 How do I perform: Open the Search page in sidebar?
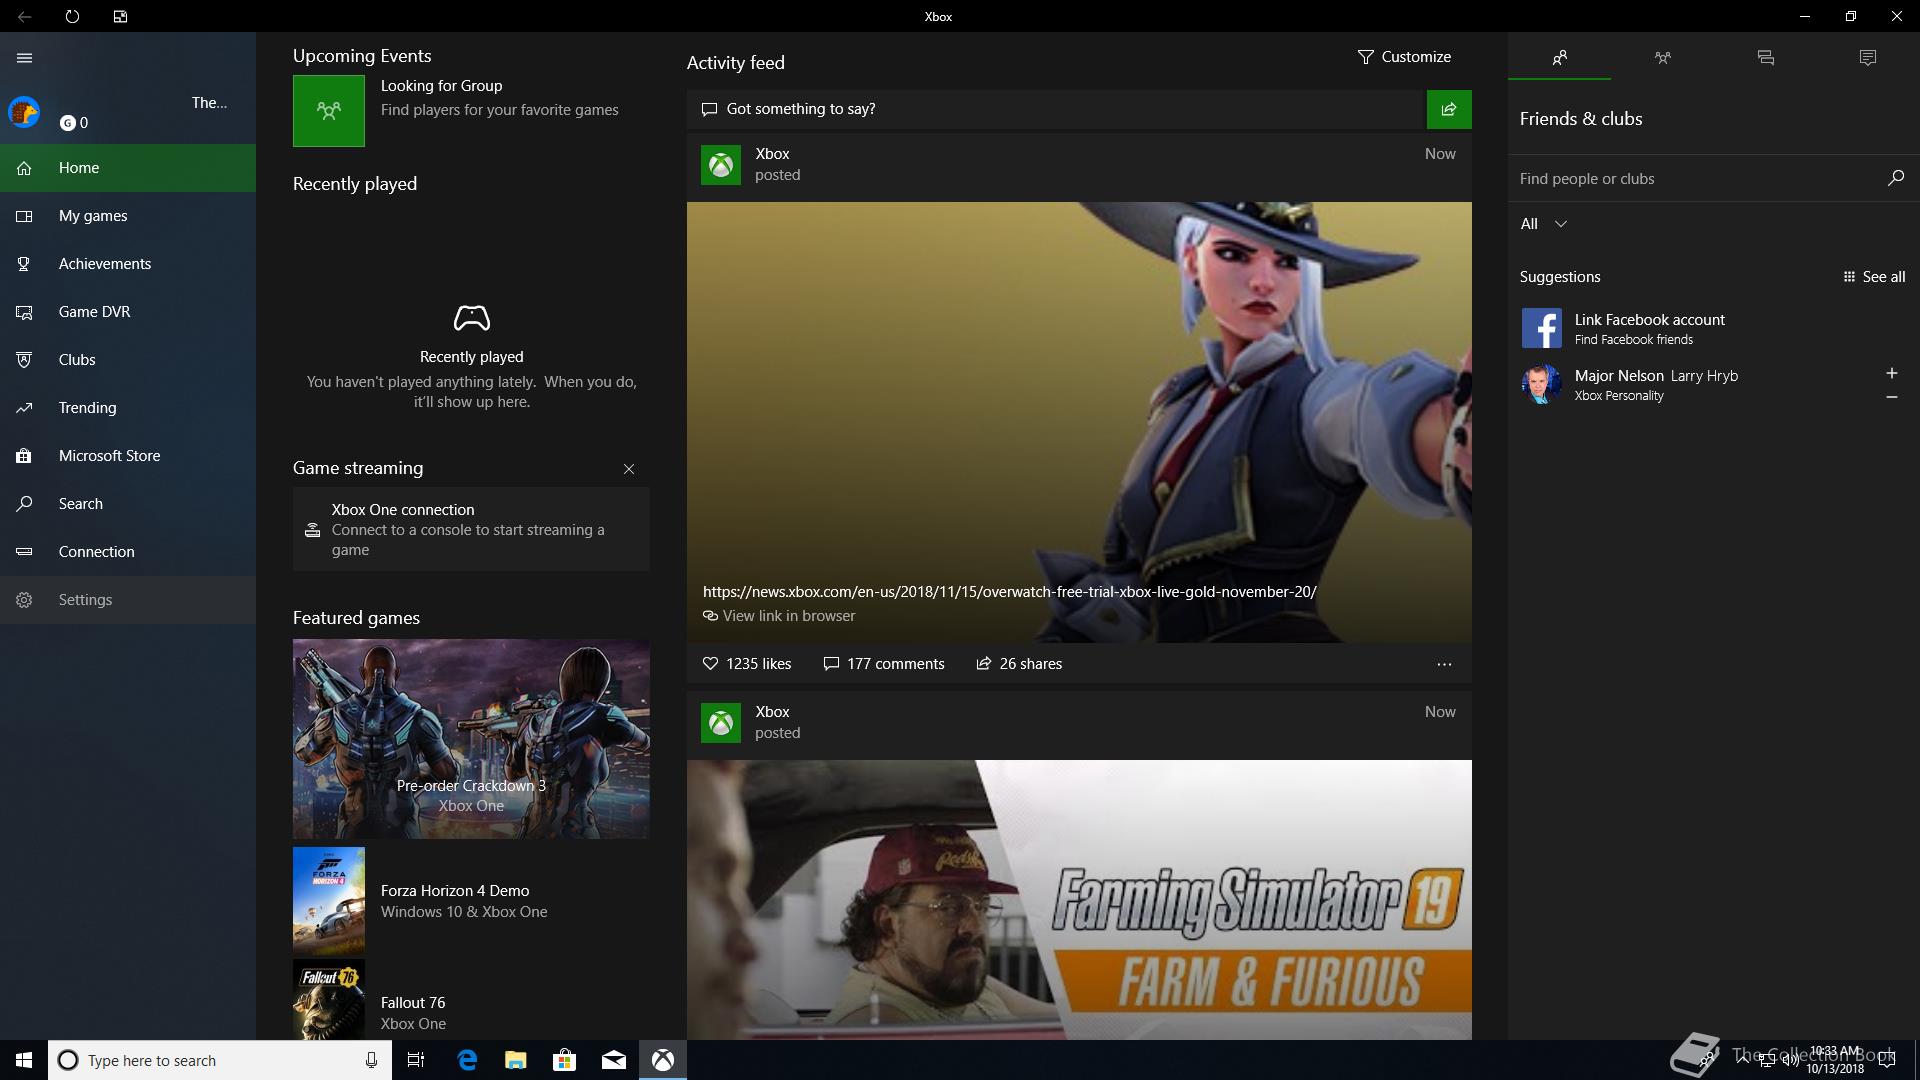click(128, 504)
